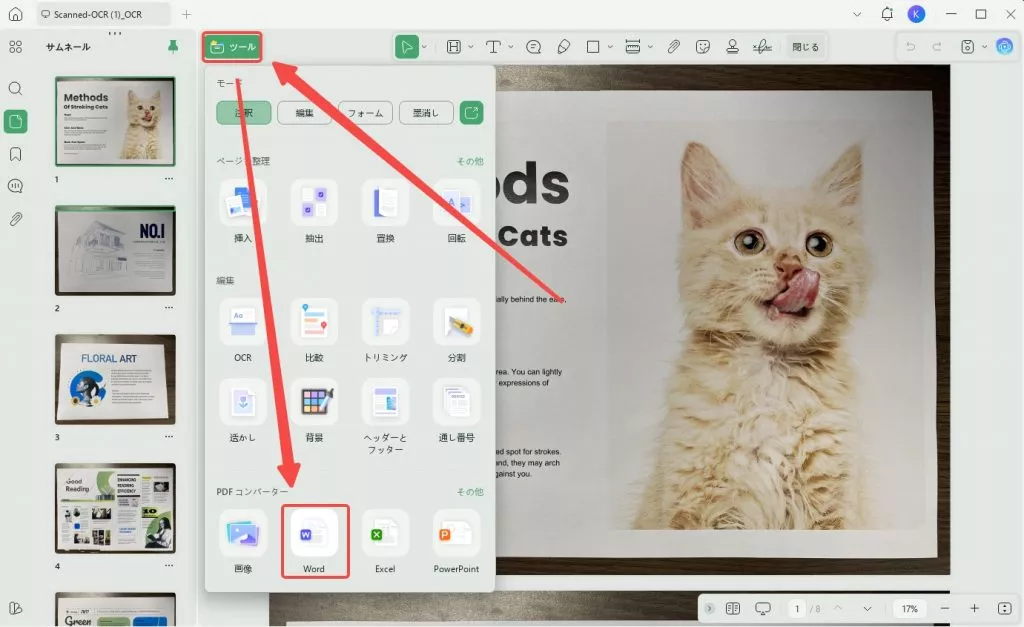The height and width of the screenshot is (627, 1024).
Task: Expand the save options dropdown arrow
Action: (x=984, y=47)
